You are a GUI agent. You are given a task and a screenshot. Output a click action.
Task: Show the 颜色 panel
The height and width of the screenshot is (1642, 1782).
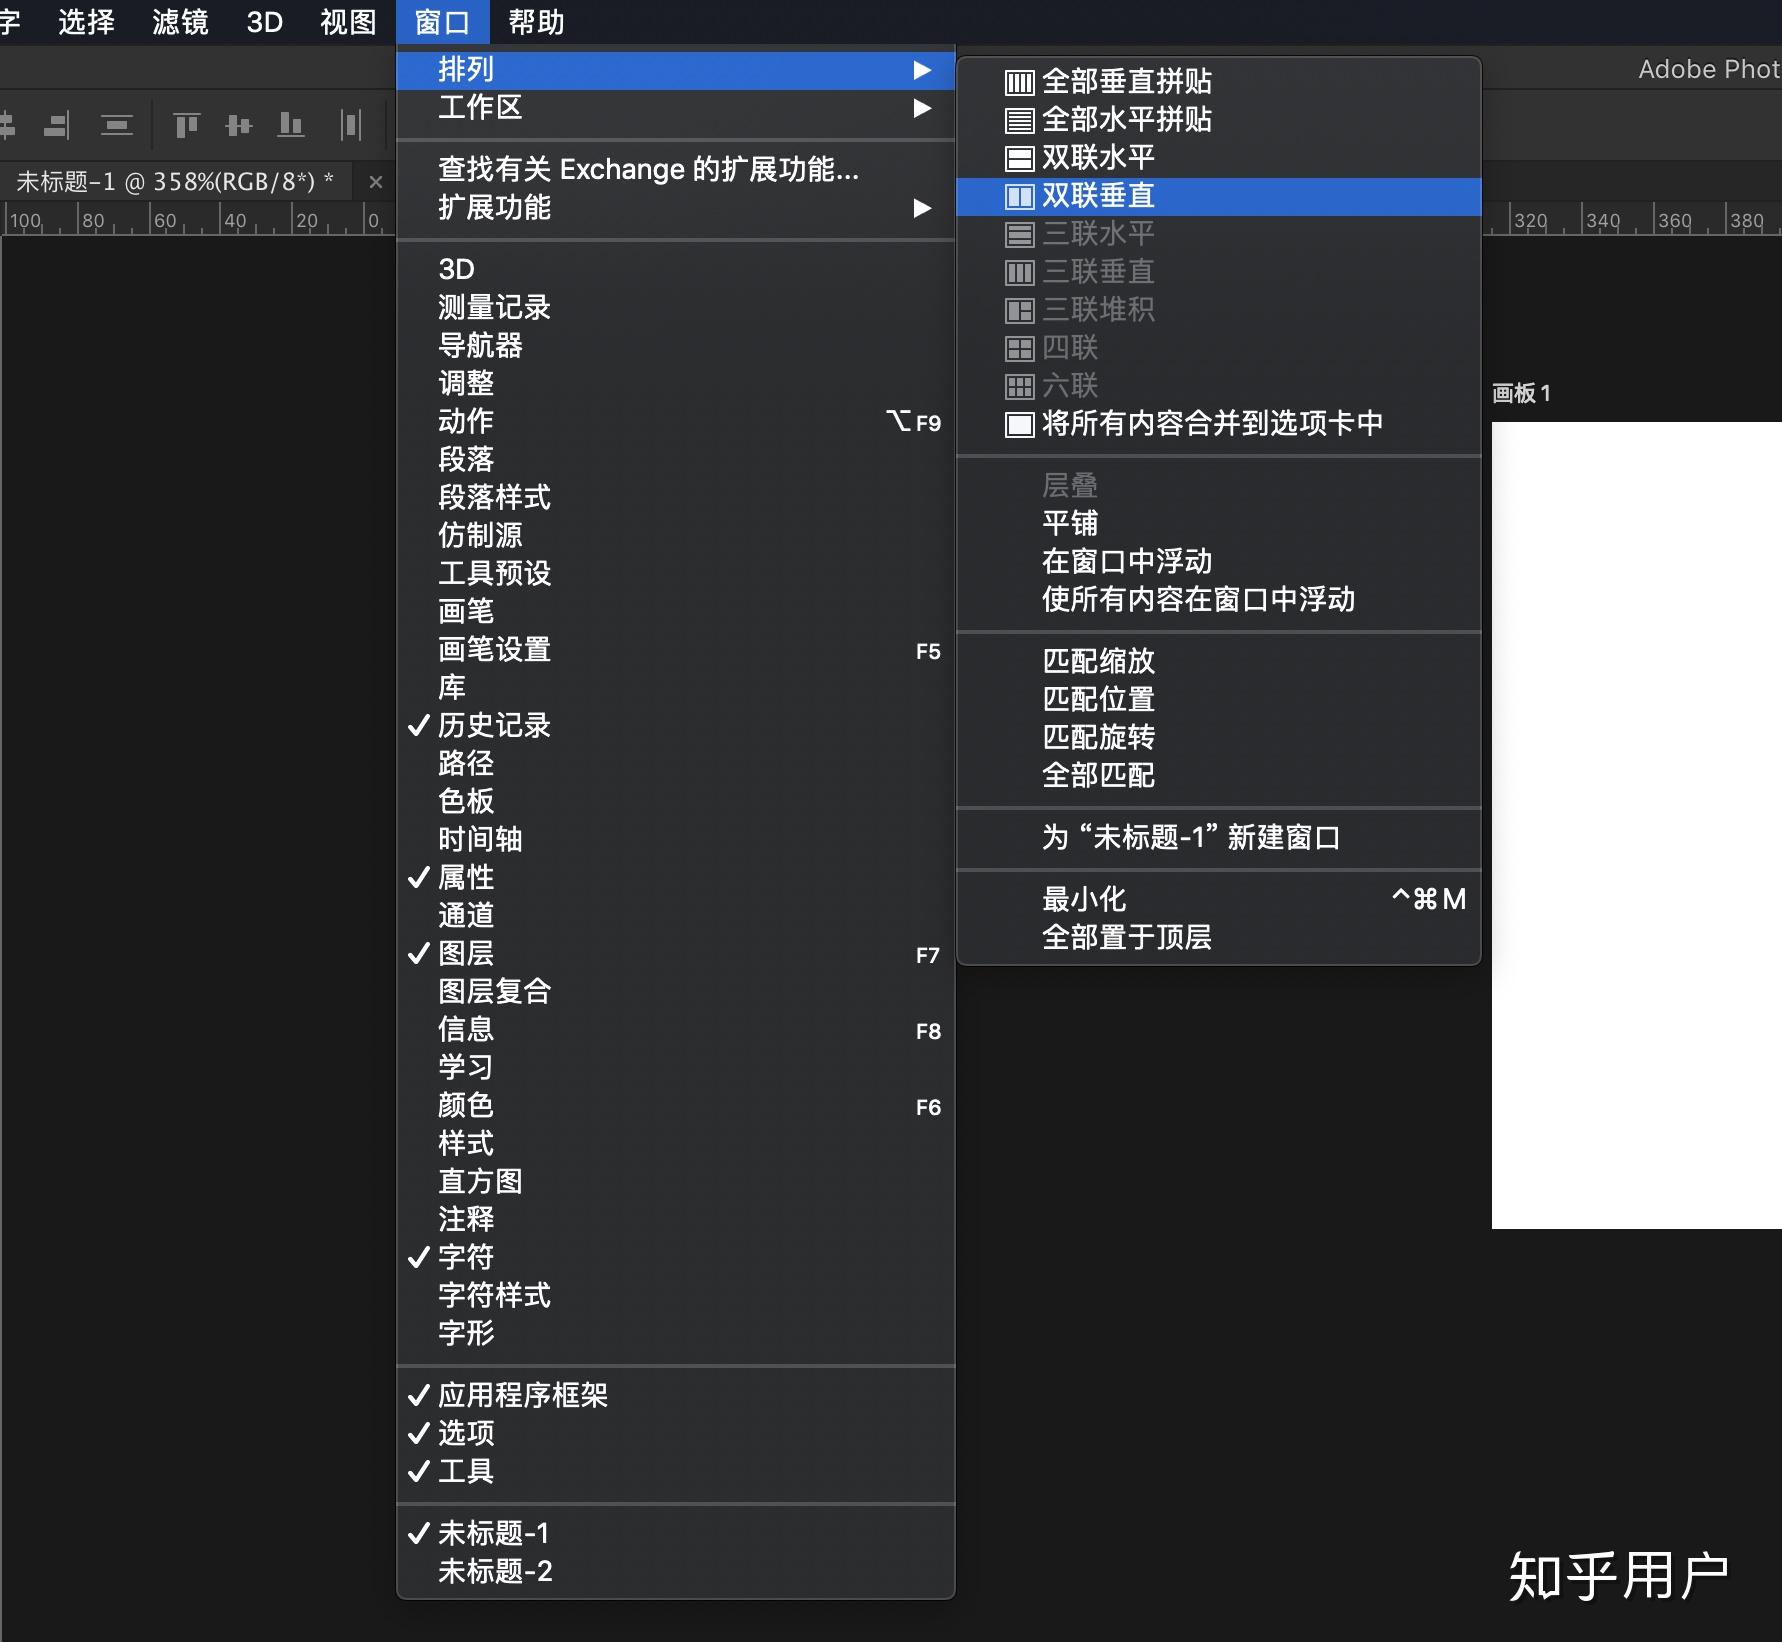(676, 1105)
